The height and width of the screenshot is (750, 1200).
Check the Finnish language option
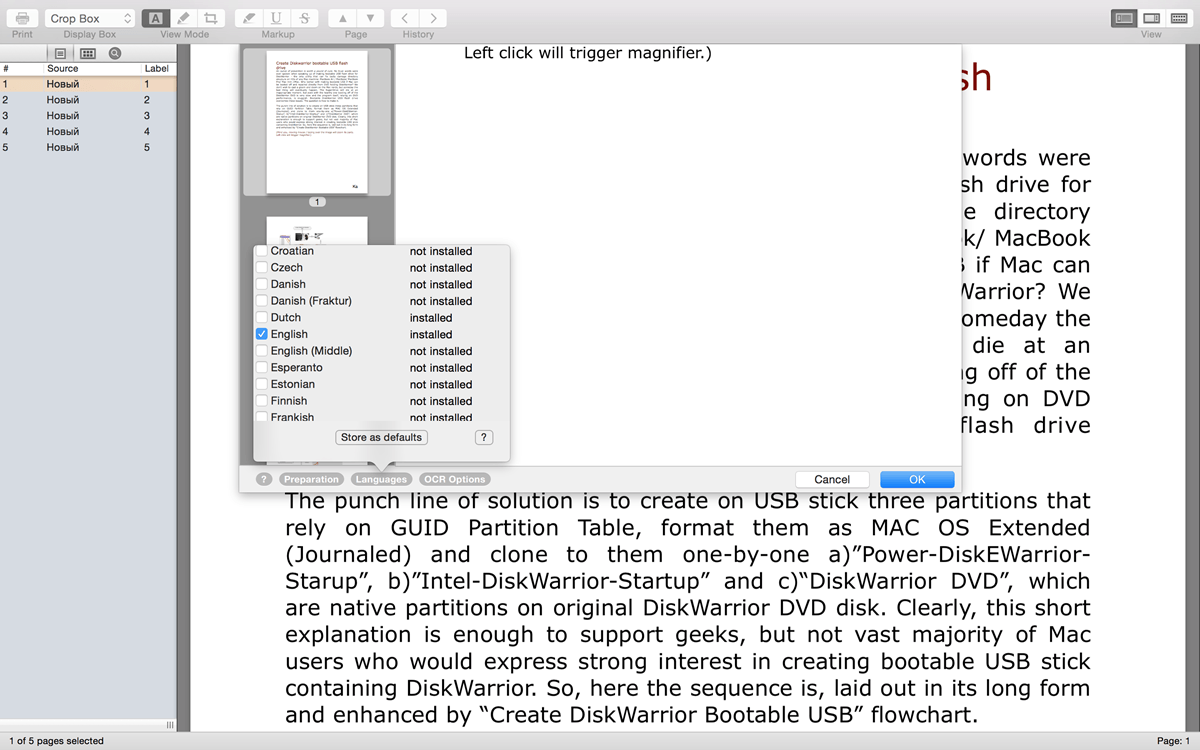(x=261, y=400)
